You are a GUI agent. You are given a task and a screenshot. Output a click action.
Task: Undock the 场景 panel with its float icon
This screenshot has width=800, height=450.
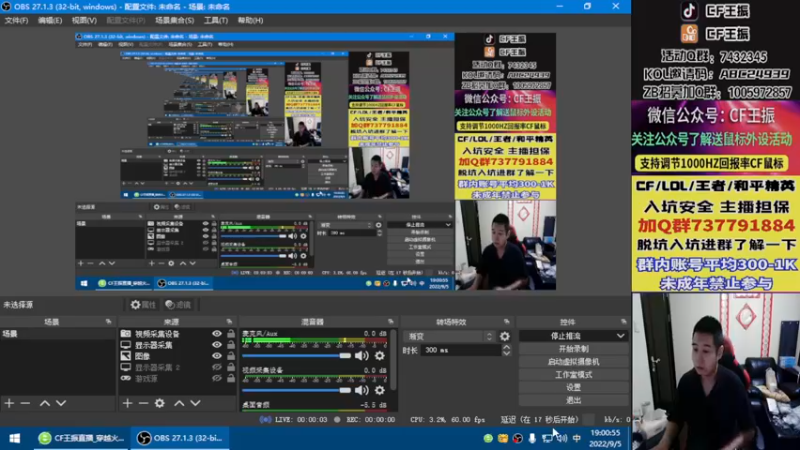coord(109,321)
